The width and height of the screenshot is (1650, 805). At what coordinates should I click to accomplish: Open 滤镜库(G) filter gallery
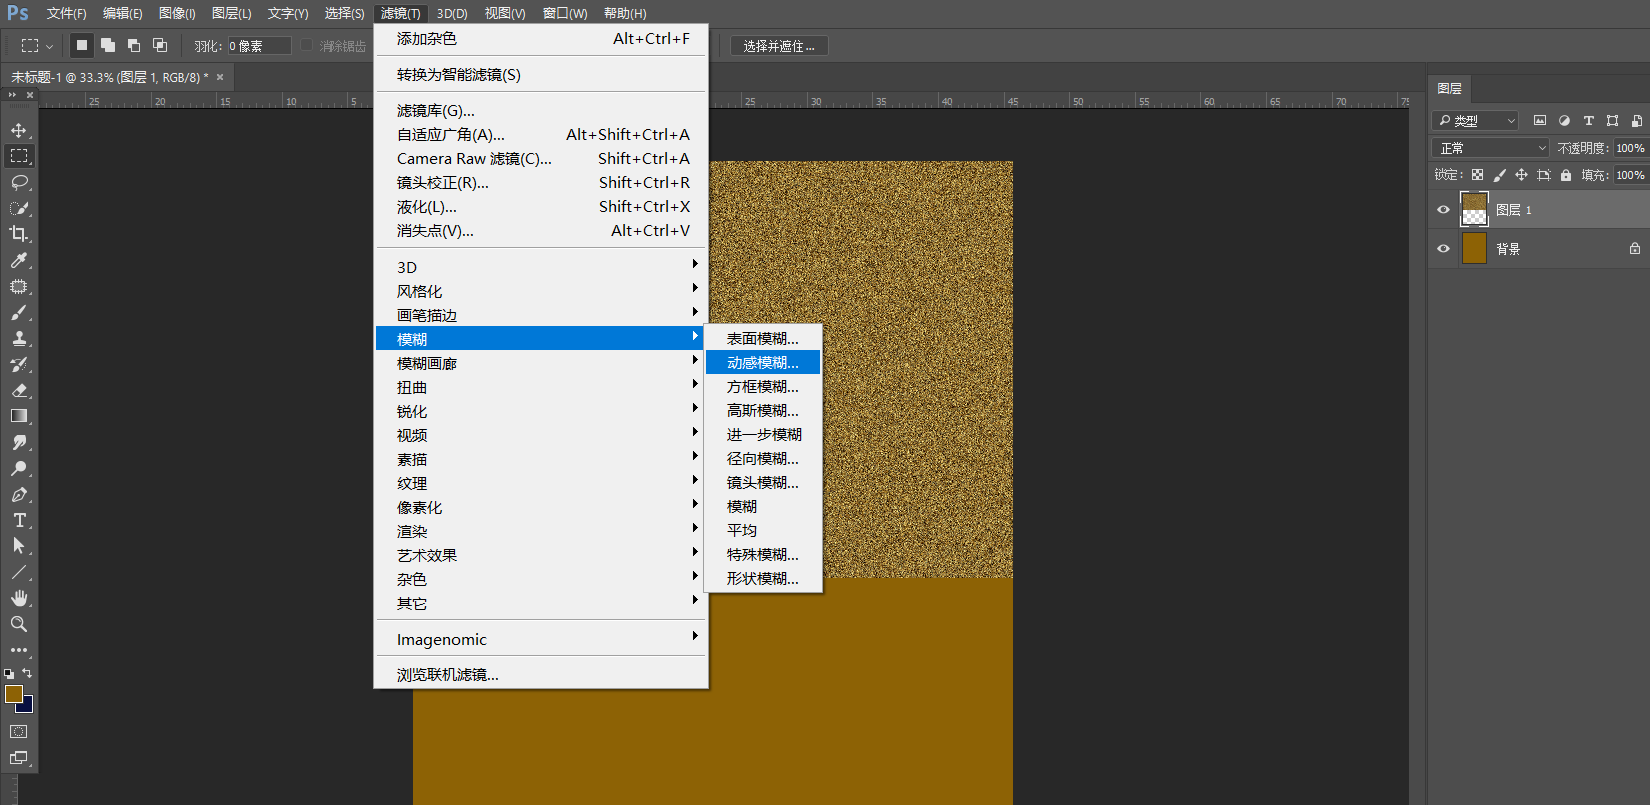(x=541, y=111)
